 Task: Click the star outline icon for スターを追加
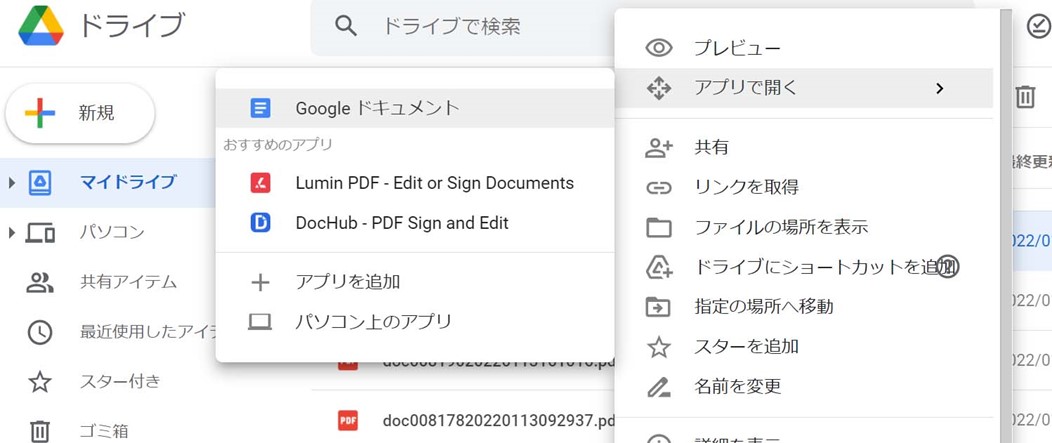click(x=659, y=347)
